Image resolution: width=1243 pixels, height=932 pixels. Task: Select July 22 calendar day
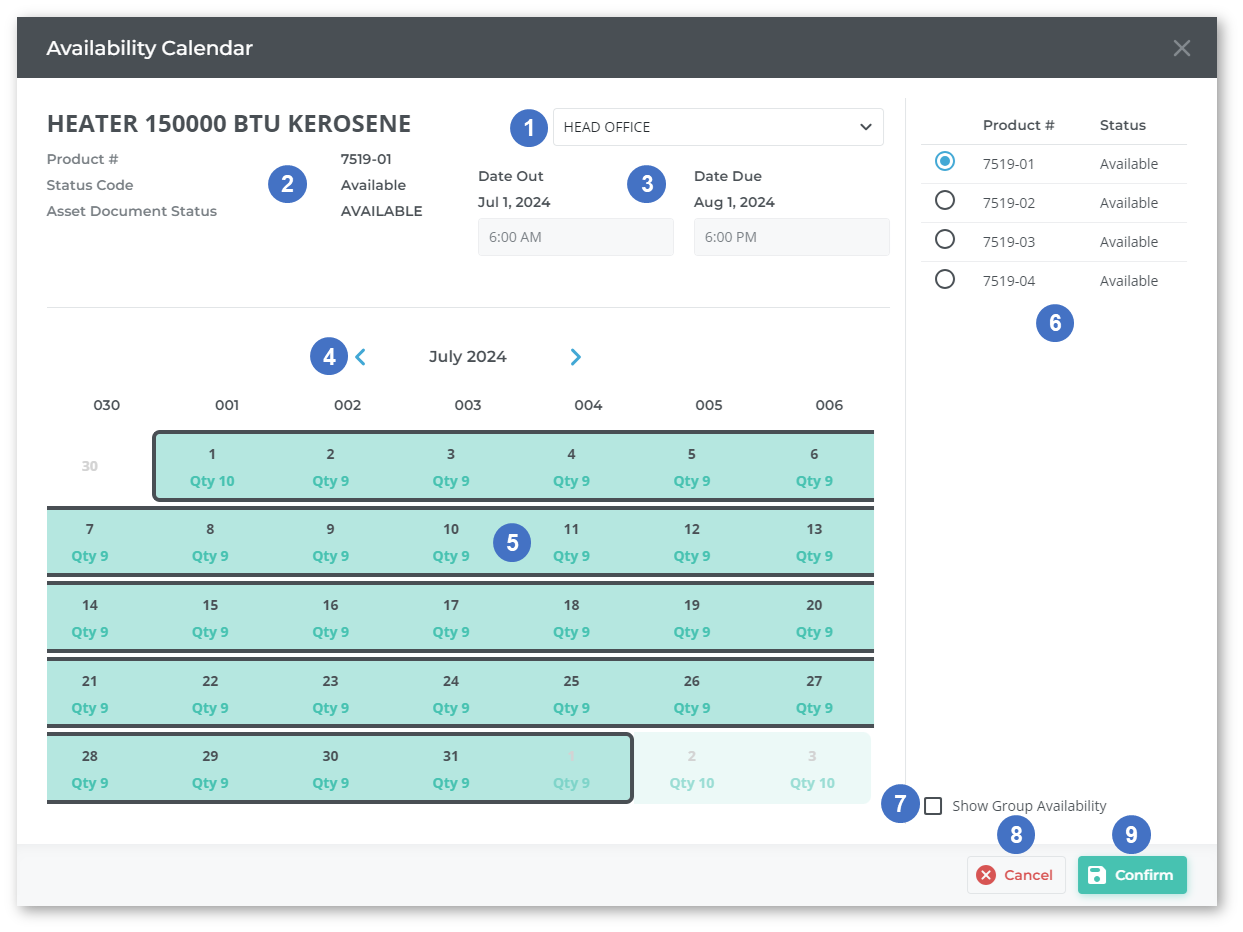click(210, 694)
